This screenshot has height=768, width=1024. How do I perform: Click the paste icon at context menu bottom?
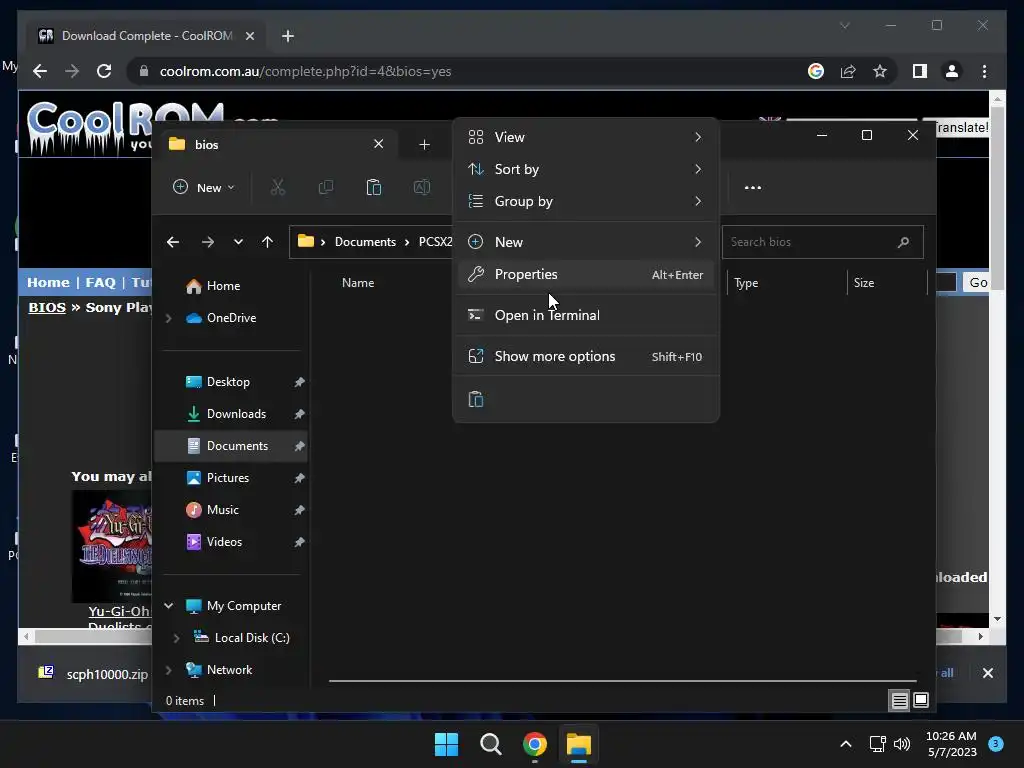[476, 399]
